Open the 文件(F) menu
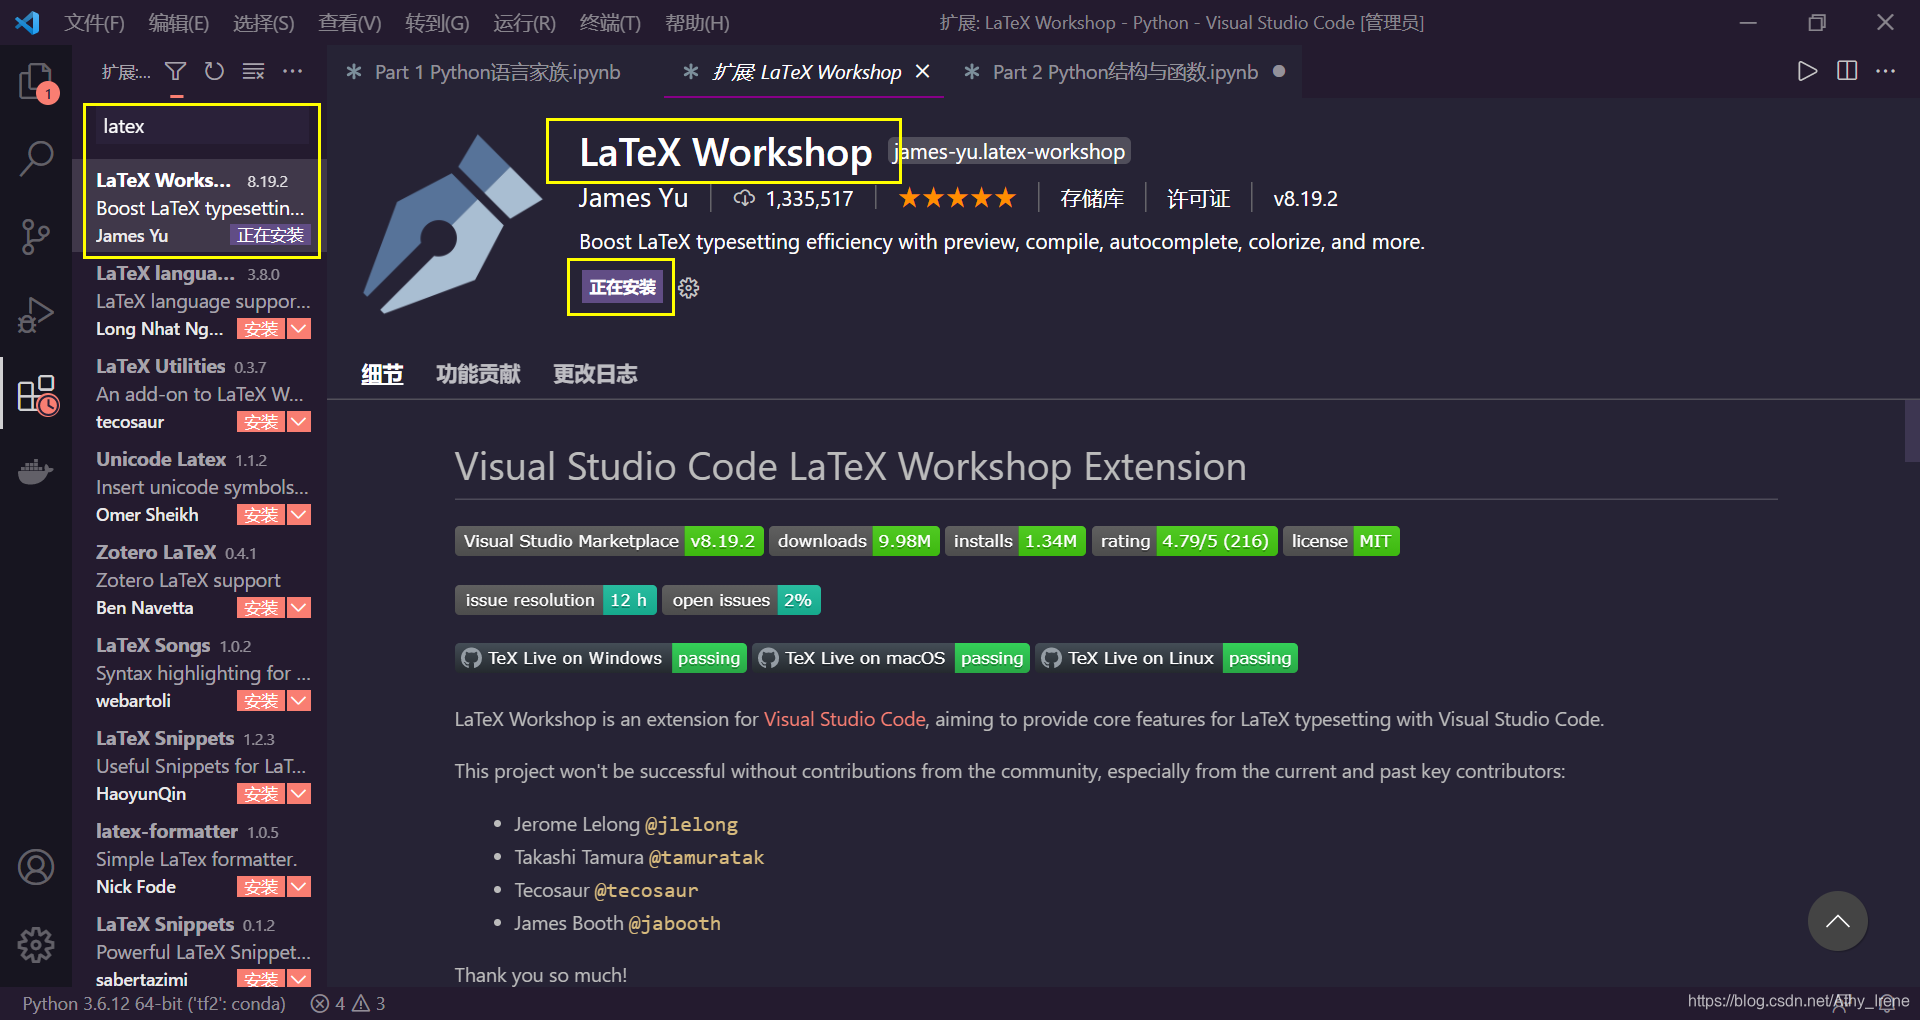Viewport: 1920px width, 1020px height. 95,23
